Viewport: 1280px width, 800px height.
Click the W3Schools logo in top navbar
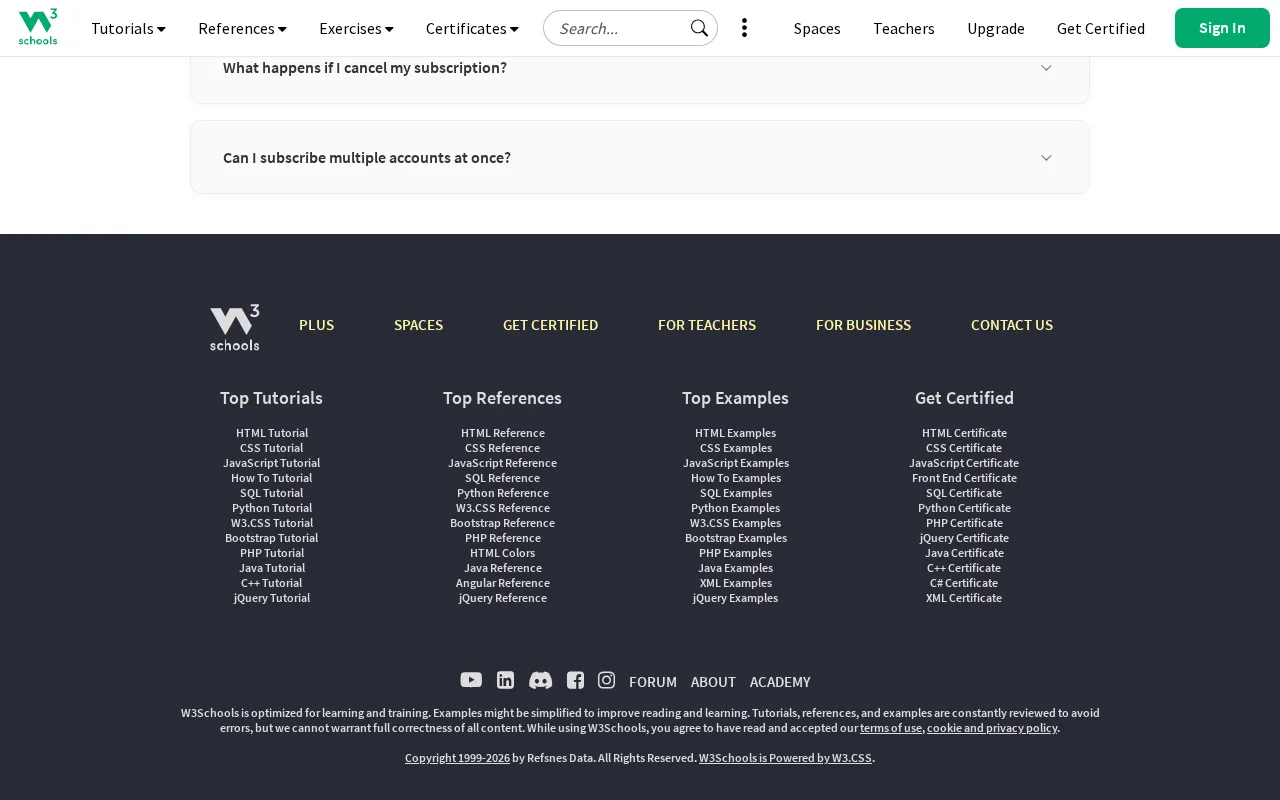point(38,27)
